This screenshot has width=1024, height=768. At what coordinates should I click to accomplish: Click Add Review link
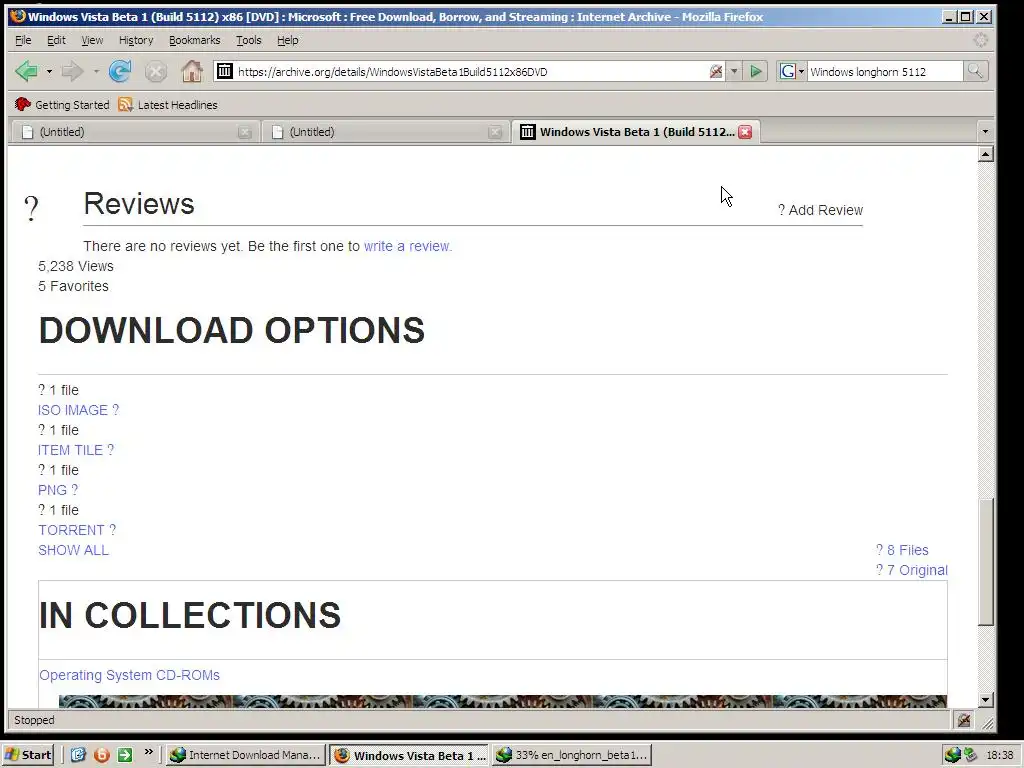coord(820,210)
